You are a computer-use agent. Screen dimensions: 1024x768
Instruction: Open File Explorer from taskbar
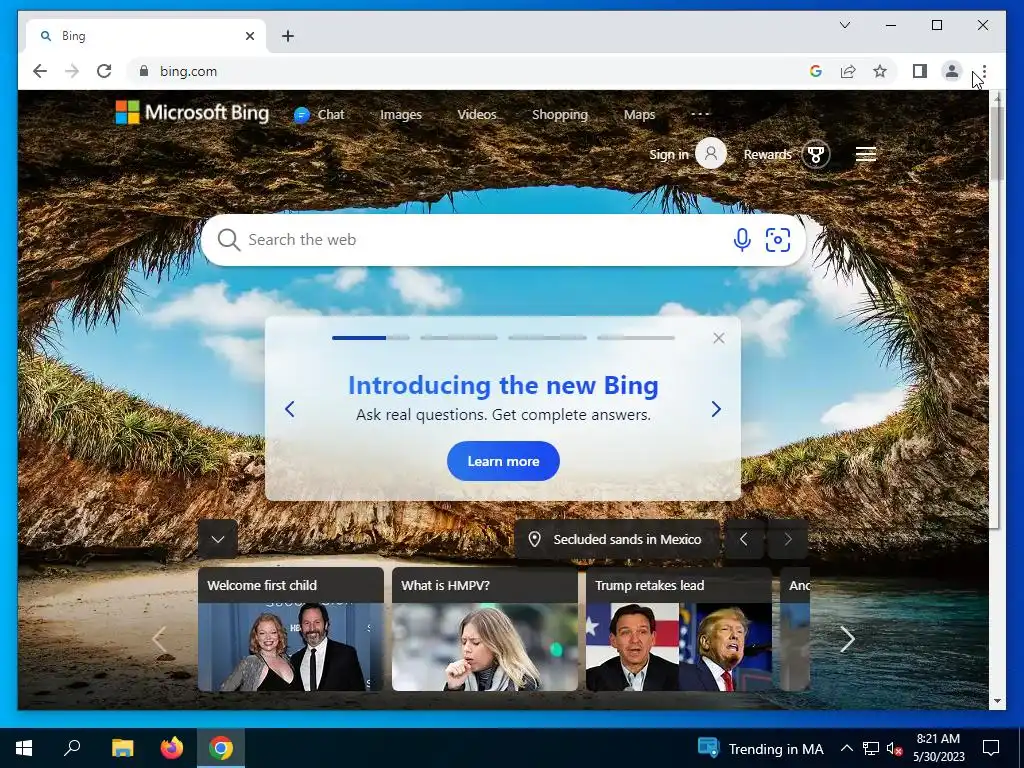122,748
